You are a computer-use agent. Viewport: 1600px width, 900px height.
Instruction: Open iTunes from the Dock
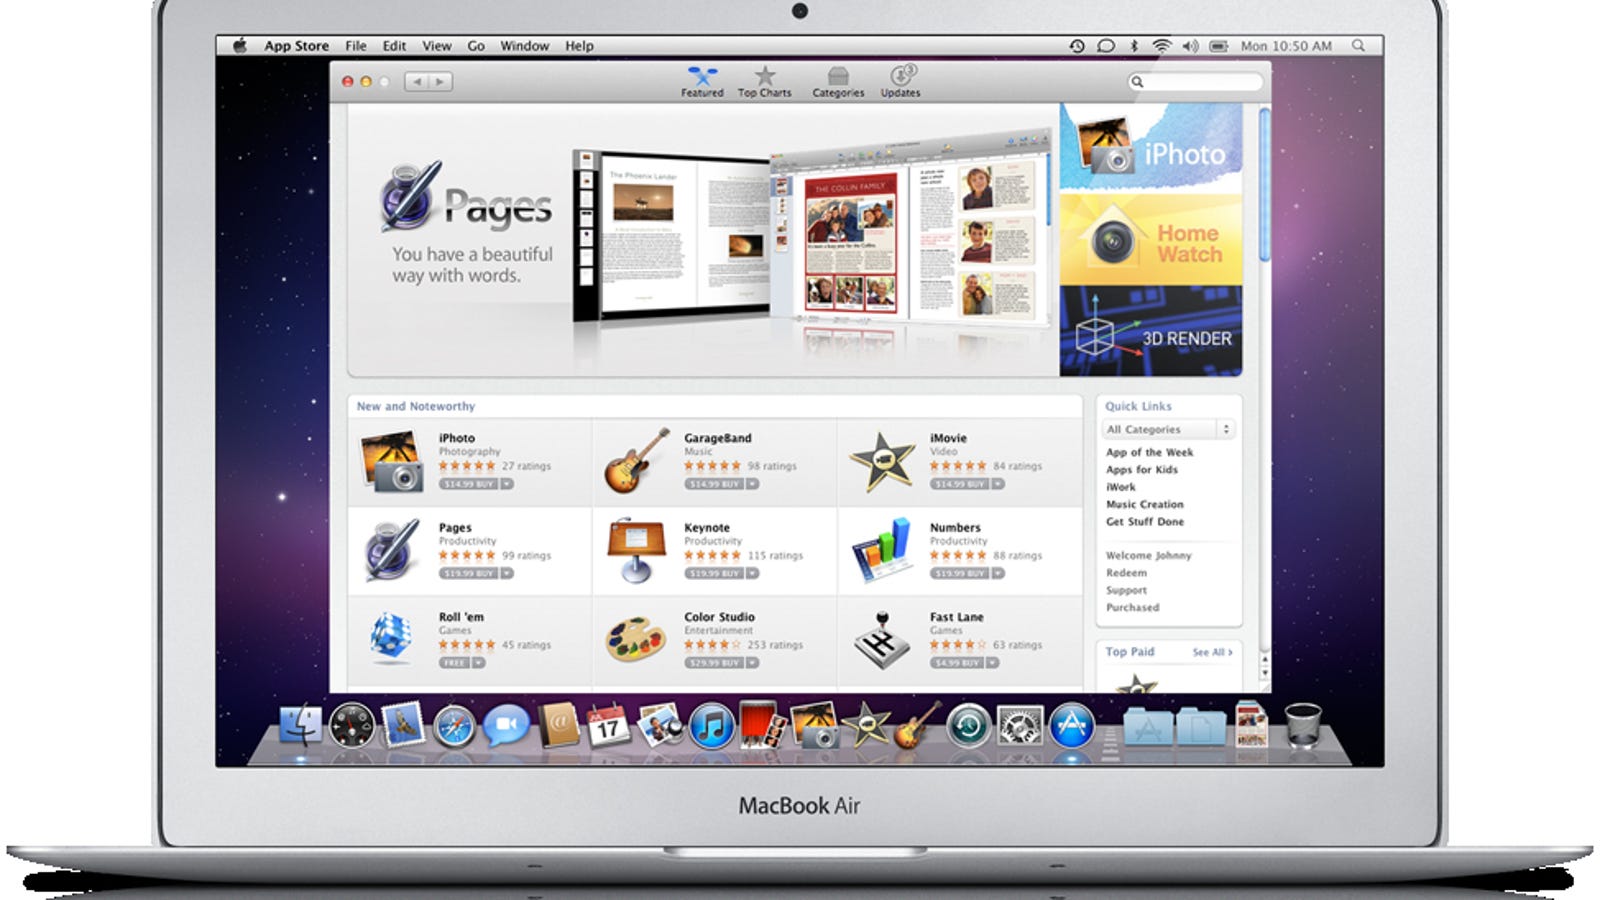click(712, 726)
